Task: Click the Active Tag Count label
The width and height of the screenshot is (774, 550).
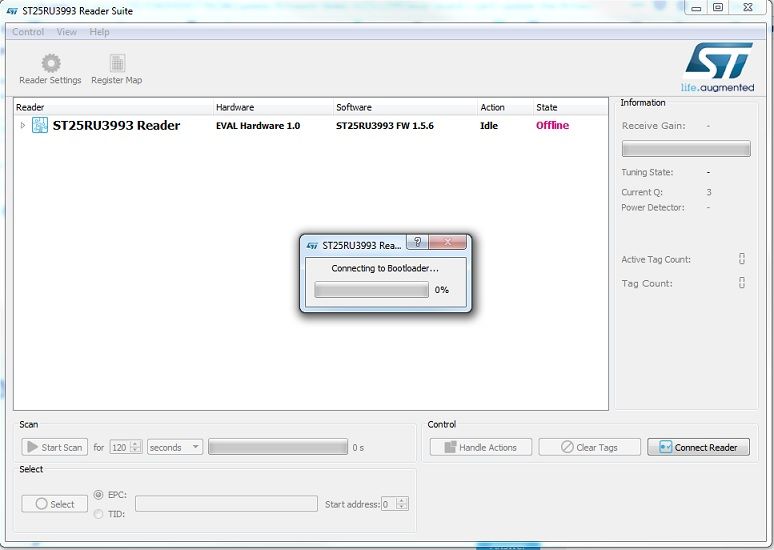Action: coord(656,260)
